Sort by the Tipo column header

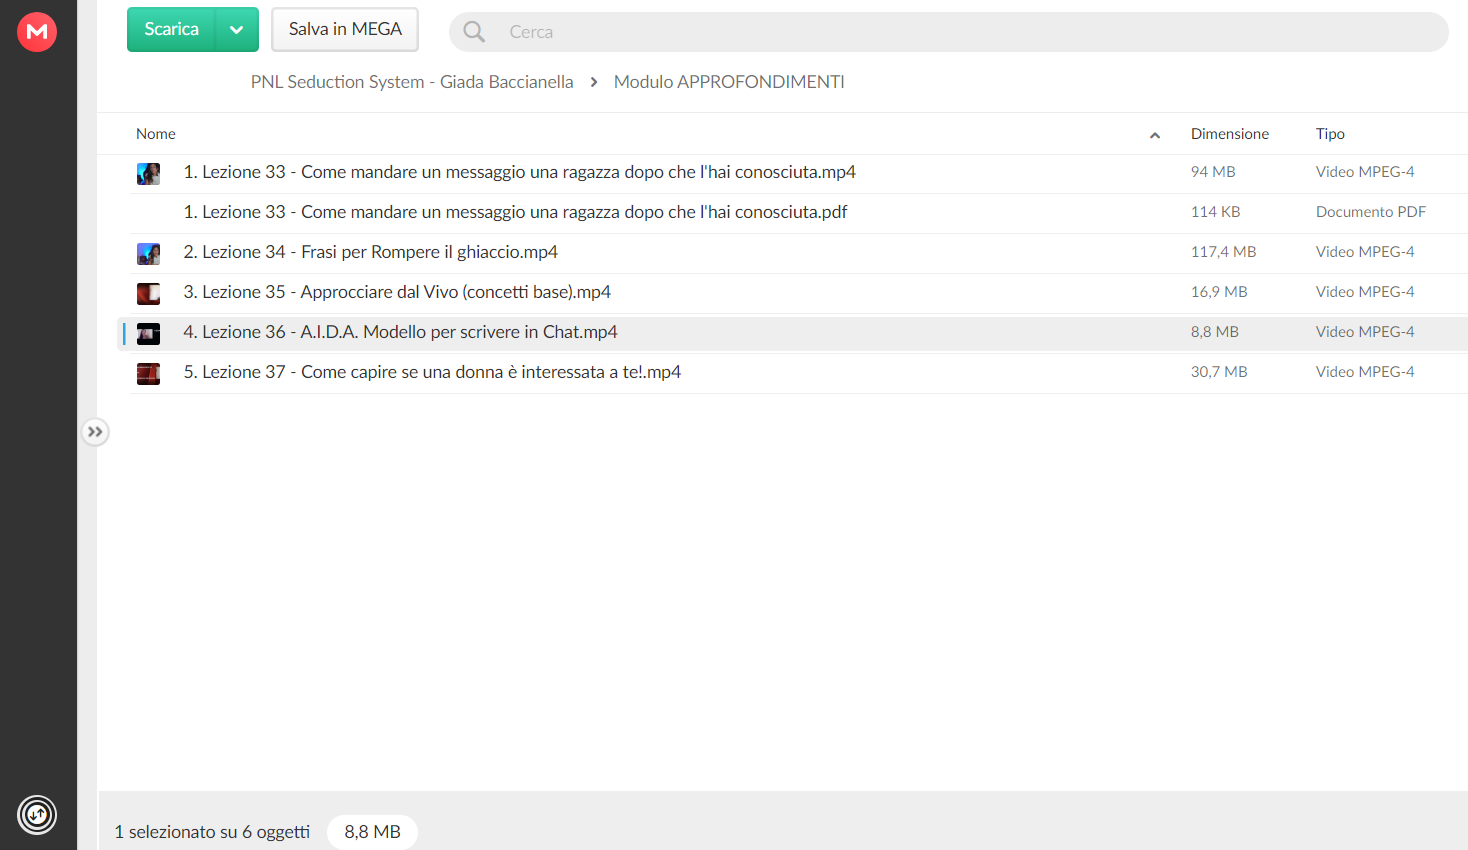point(1330,134)
